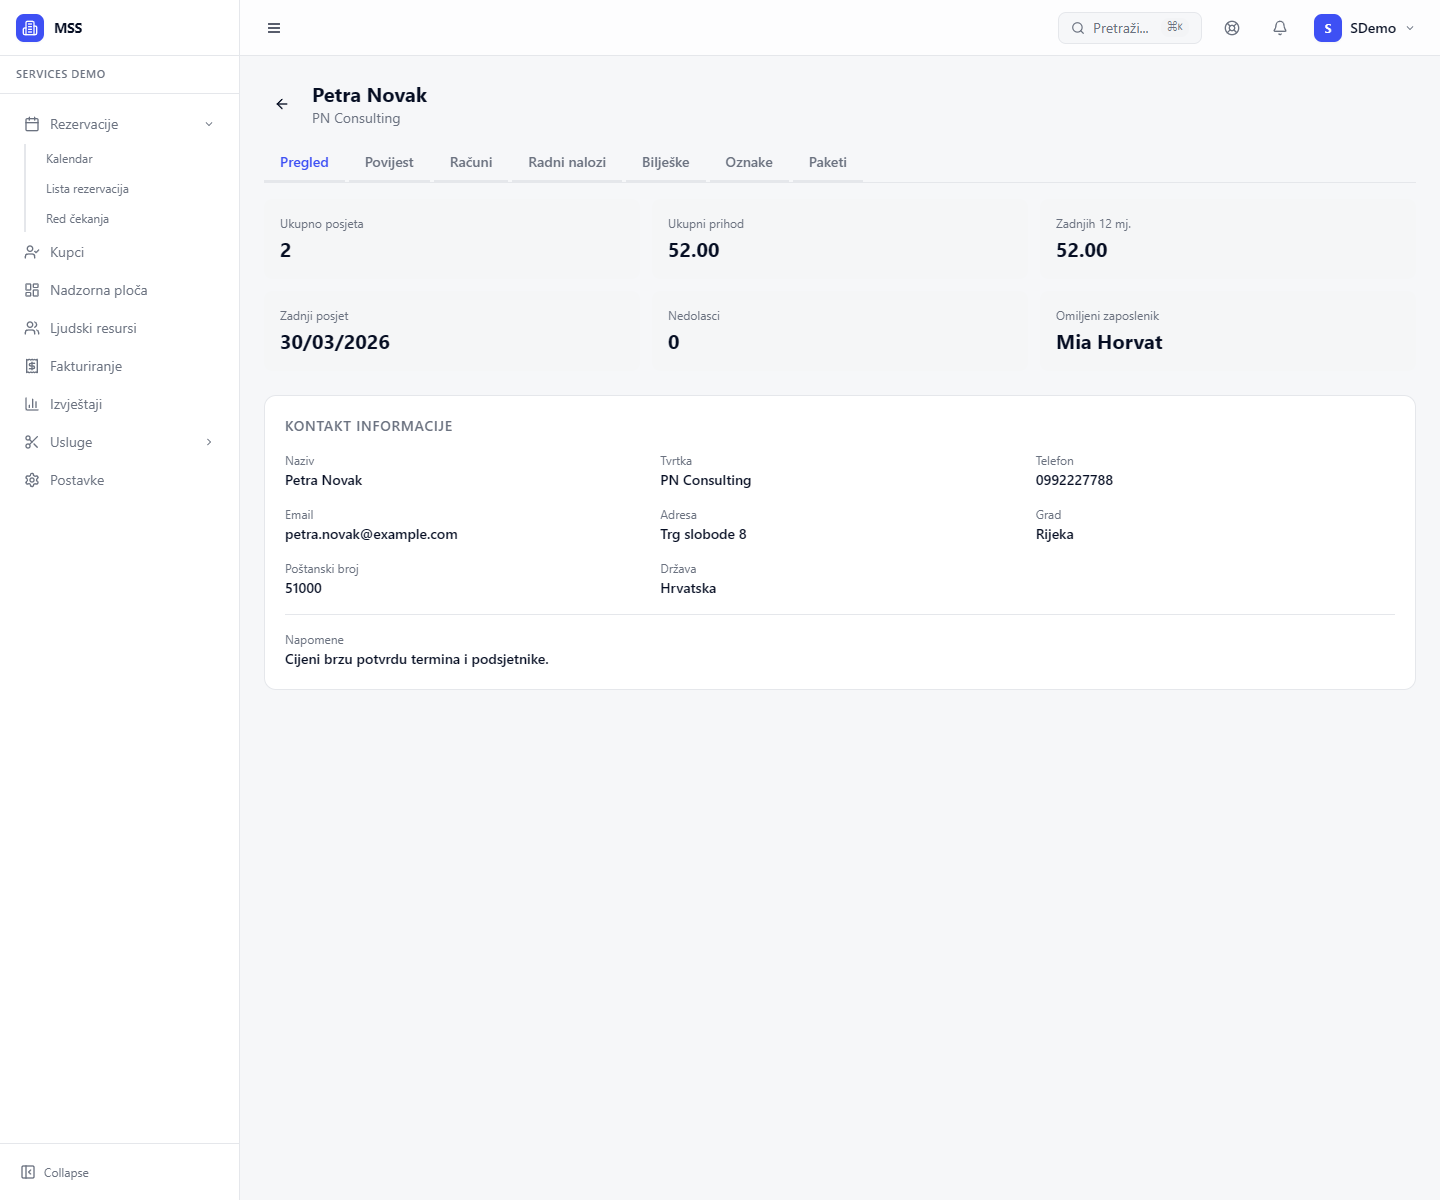Open the Postavke settings gear icon
The height and width of the screenshot is (1200, 1440).
(x=31, y=480)
